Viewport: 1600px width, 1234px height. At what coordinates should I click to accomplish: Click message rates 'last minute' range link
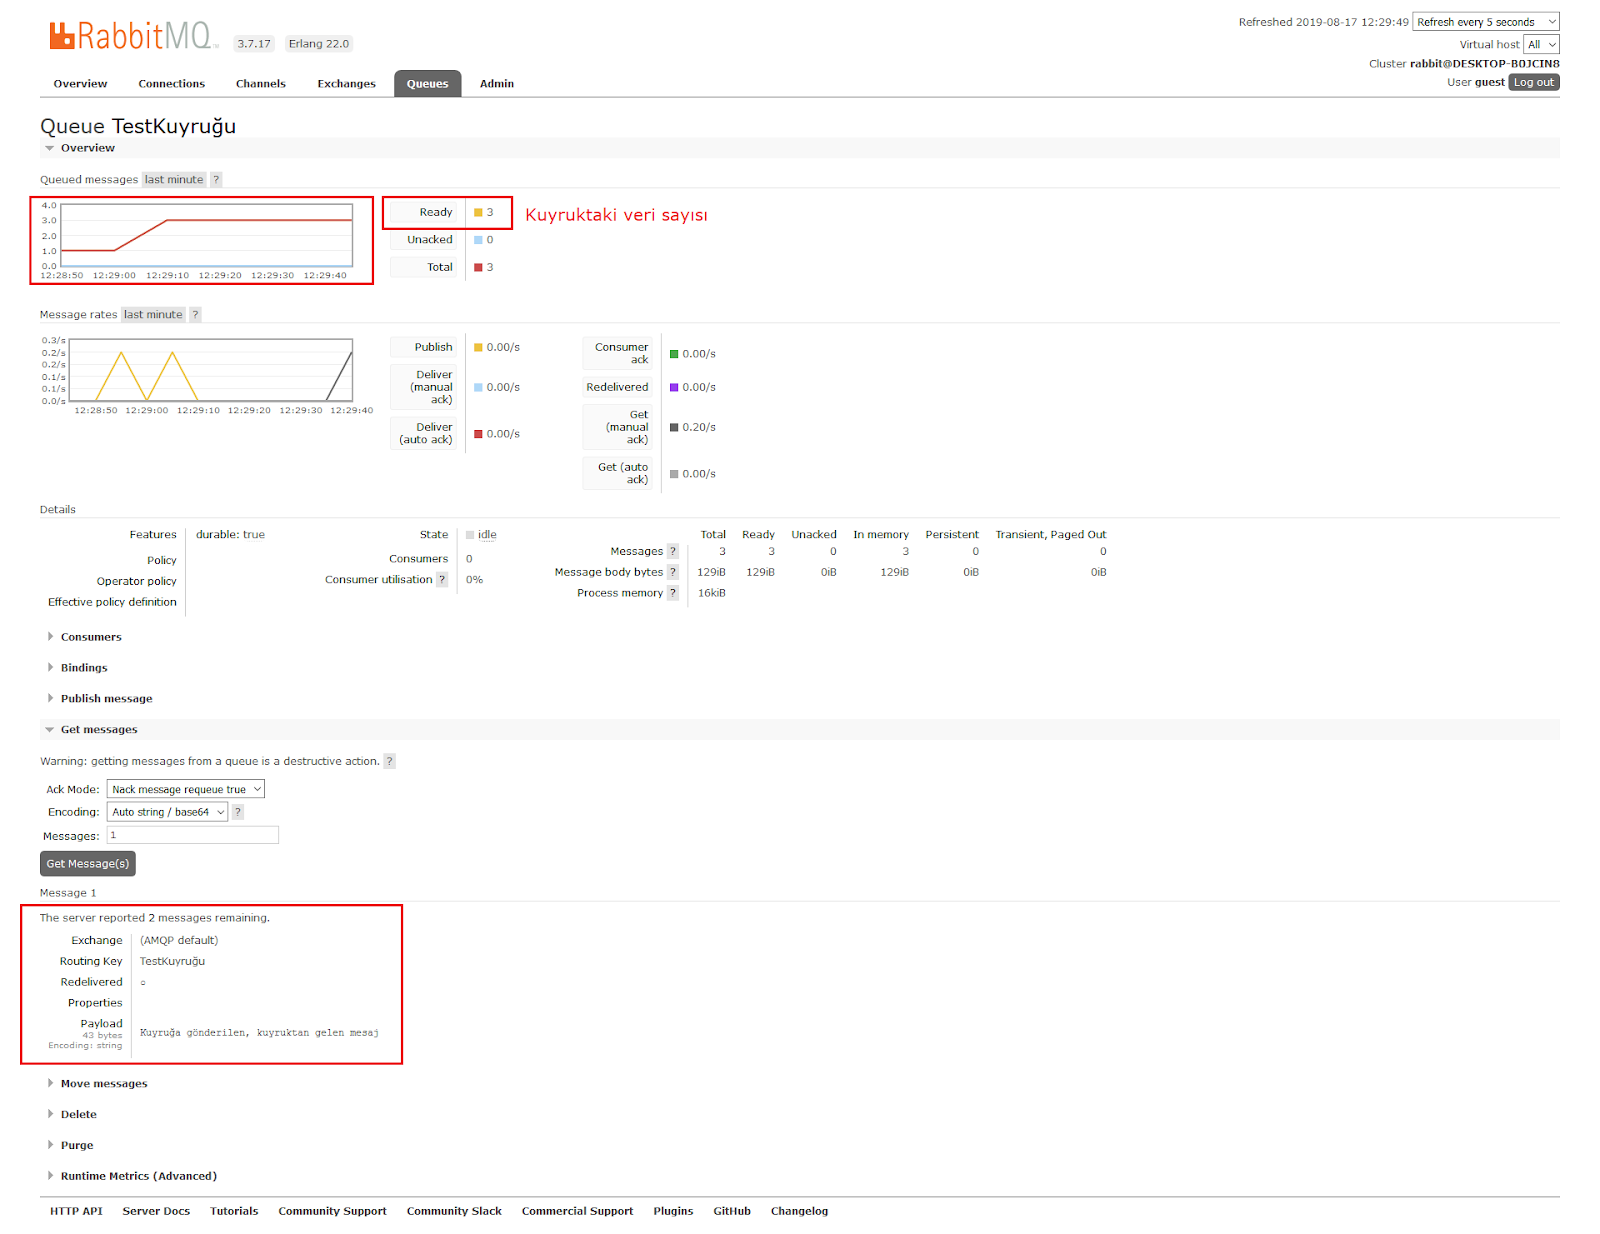153,315
